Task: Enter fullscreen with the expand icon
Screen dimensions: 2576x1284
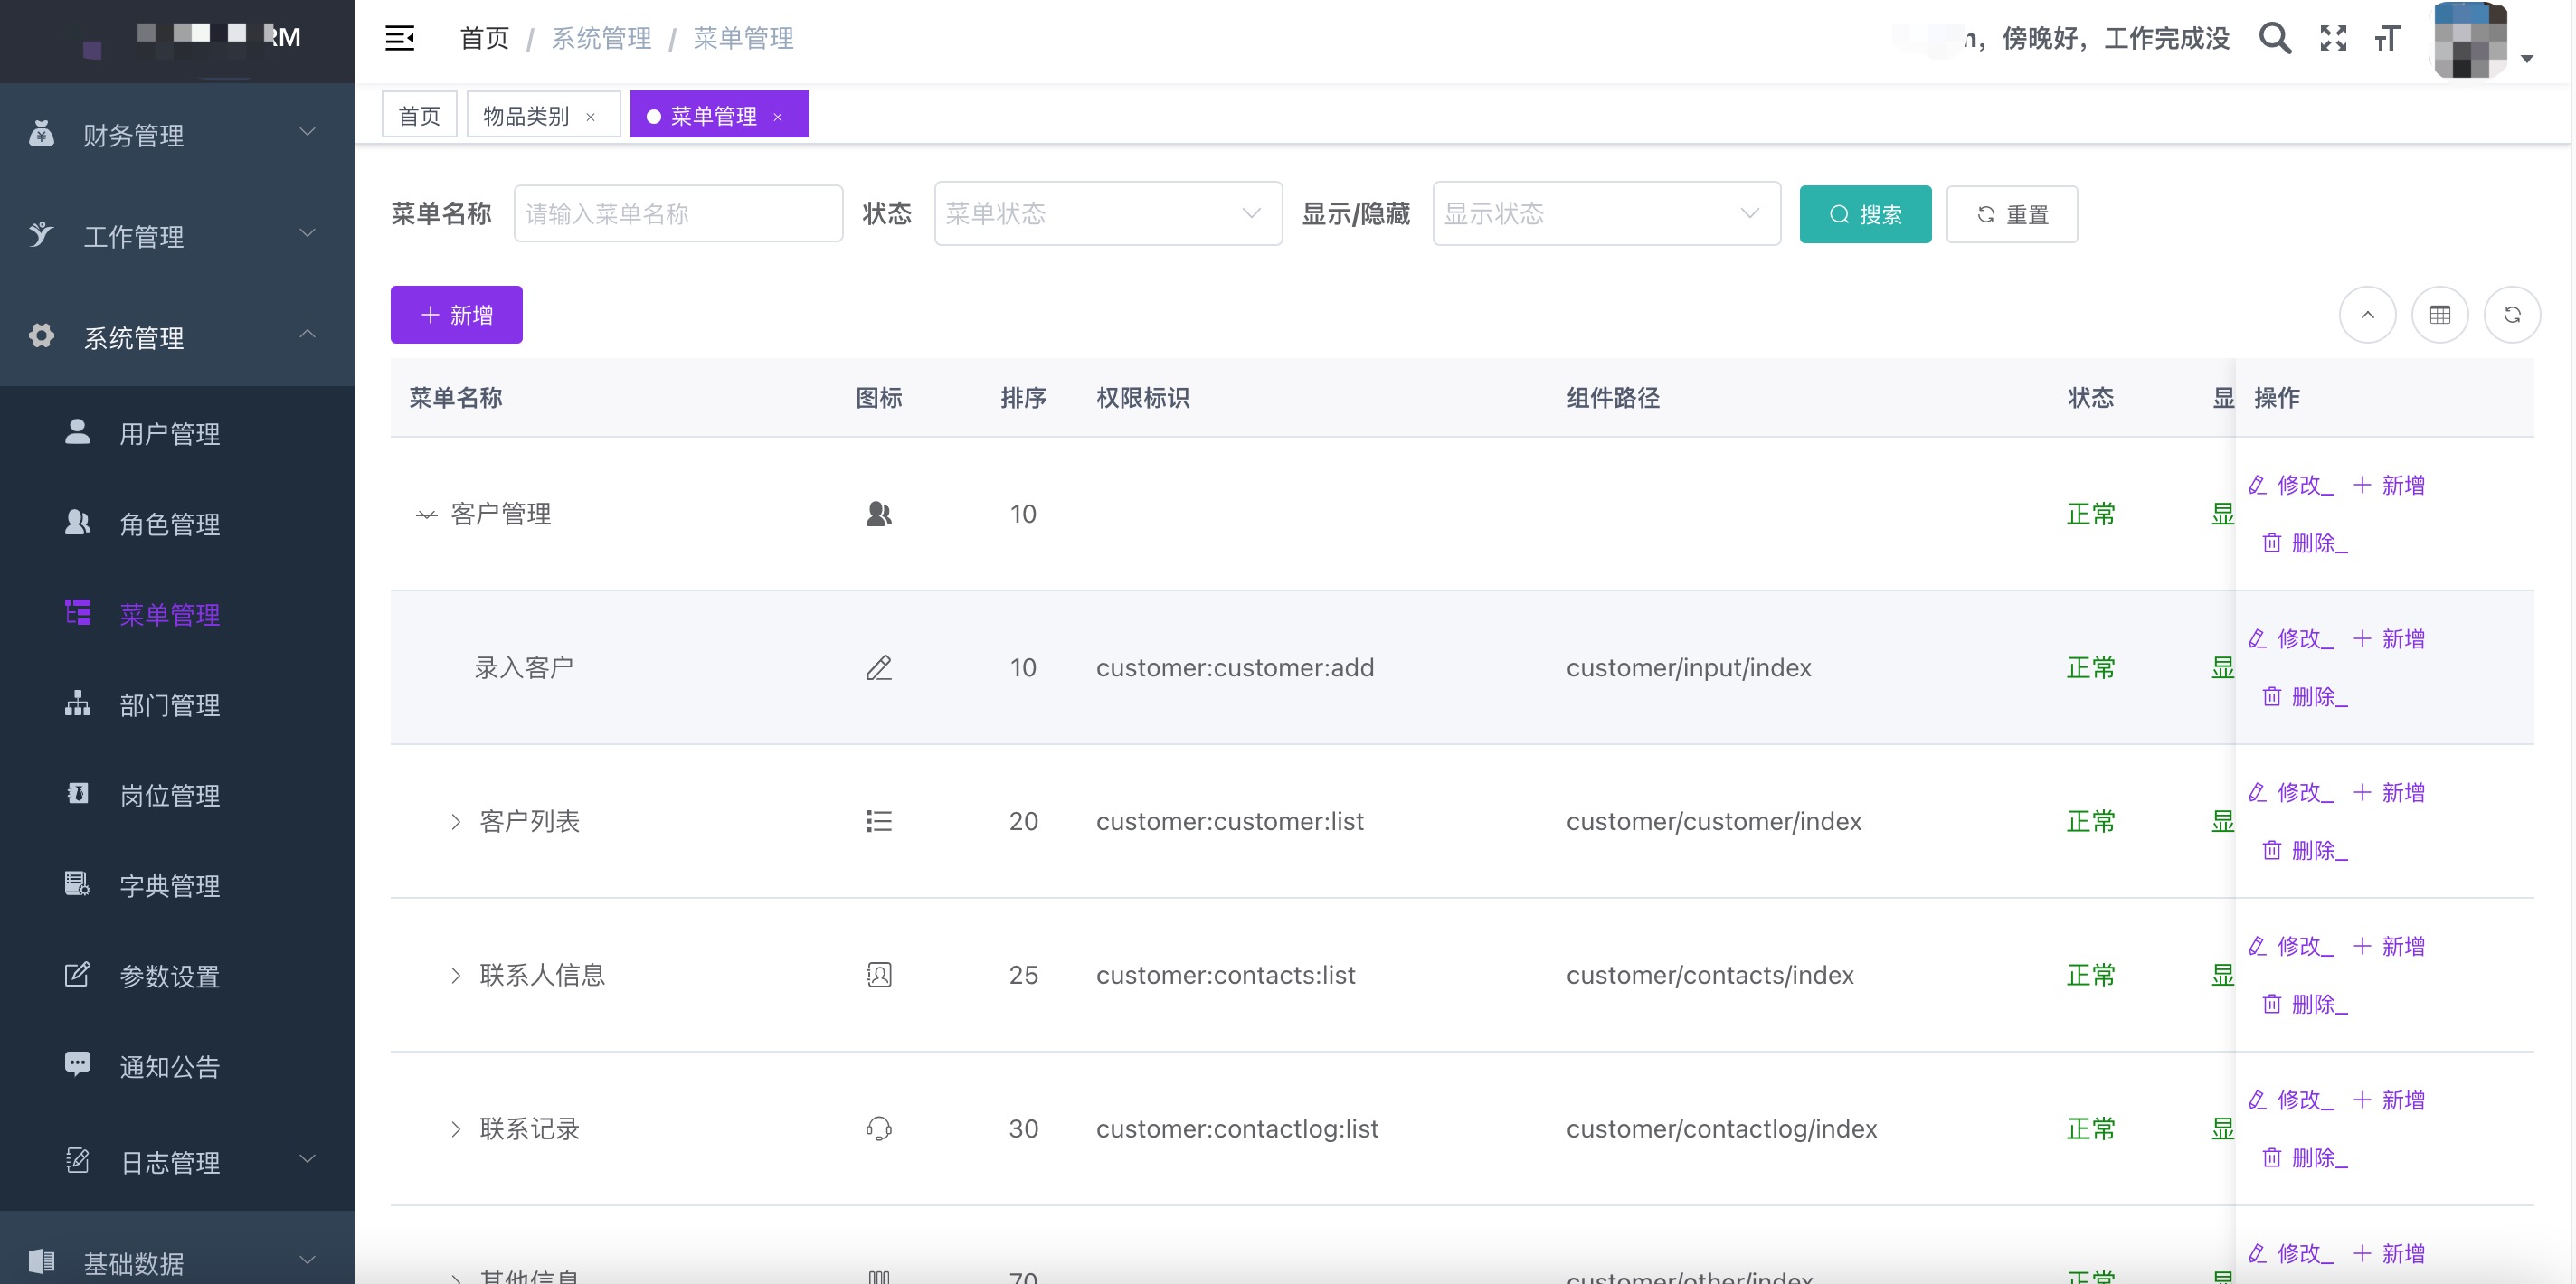Action: pyautogui.click(x=2333, y=38)
